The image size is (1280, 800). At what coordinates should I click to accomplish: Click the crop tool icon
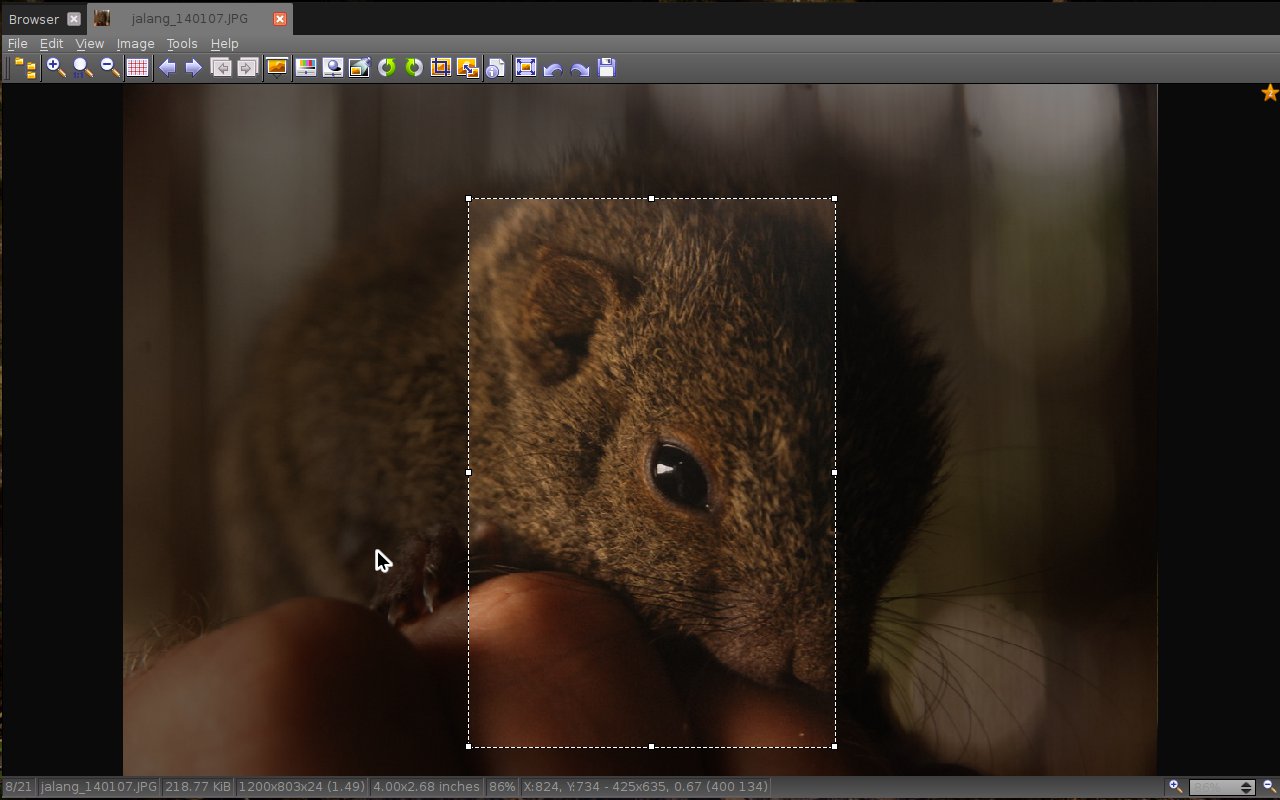[440, 68]
